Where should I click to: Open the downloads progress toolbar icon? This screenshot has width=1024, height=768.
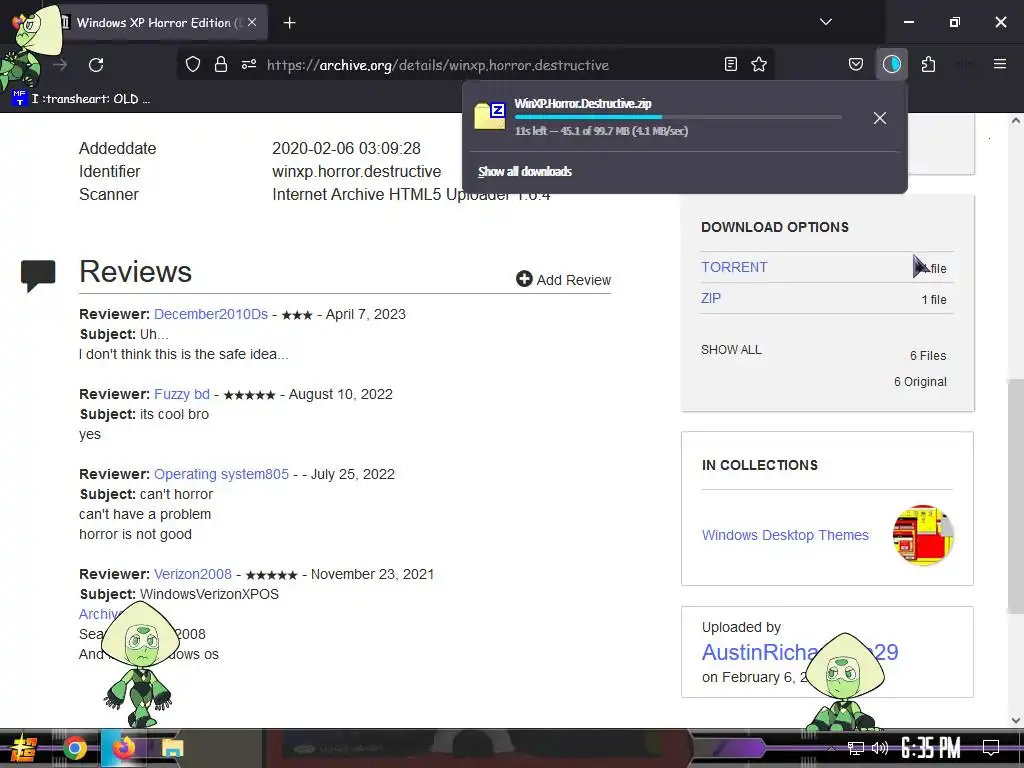tap(891, 64)
